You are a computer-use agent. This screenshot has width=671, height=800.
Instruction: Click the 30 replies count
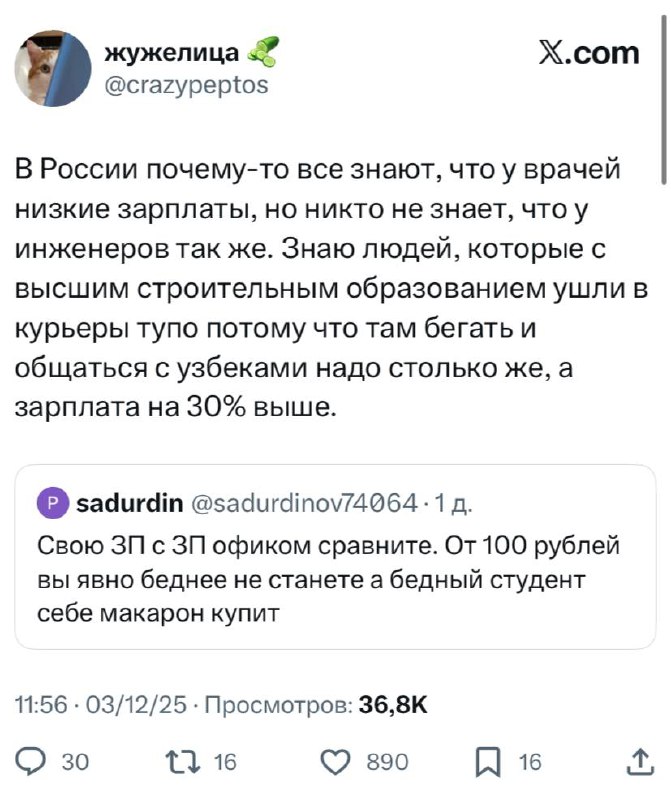click(75, 763)
